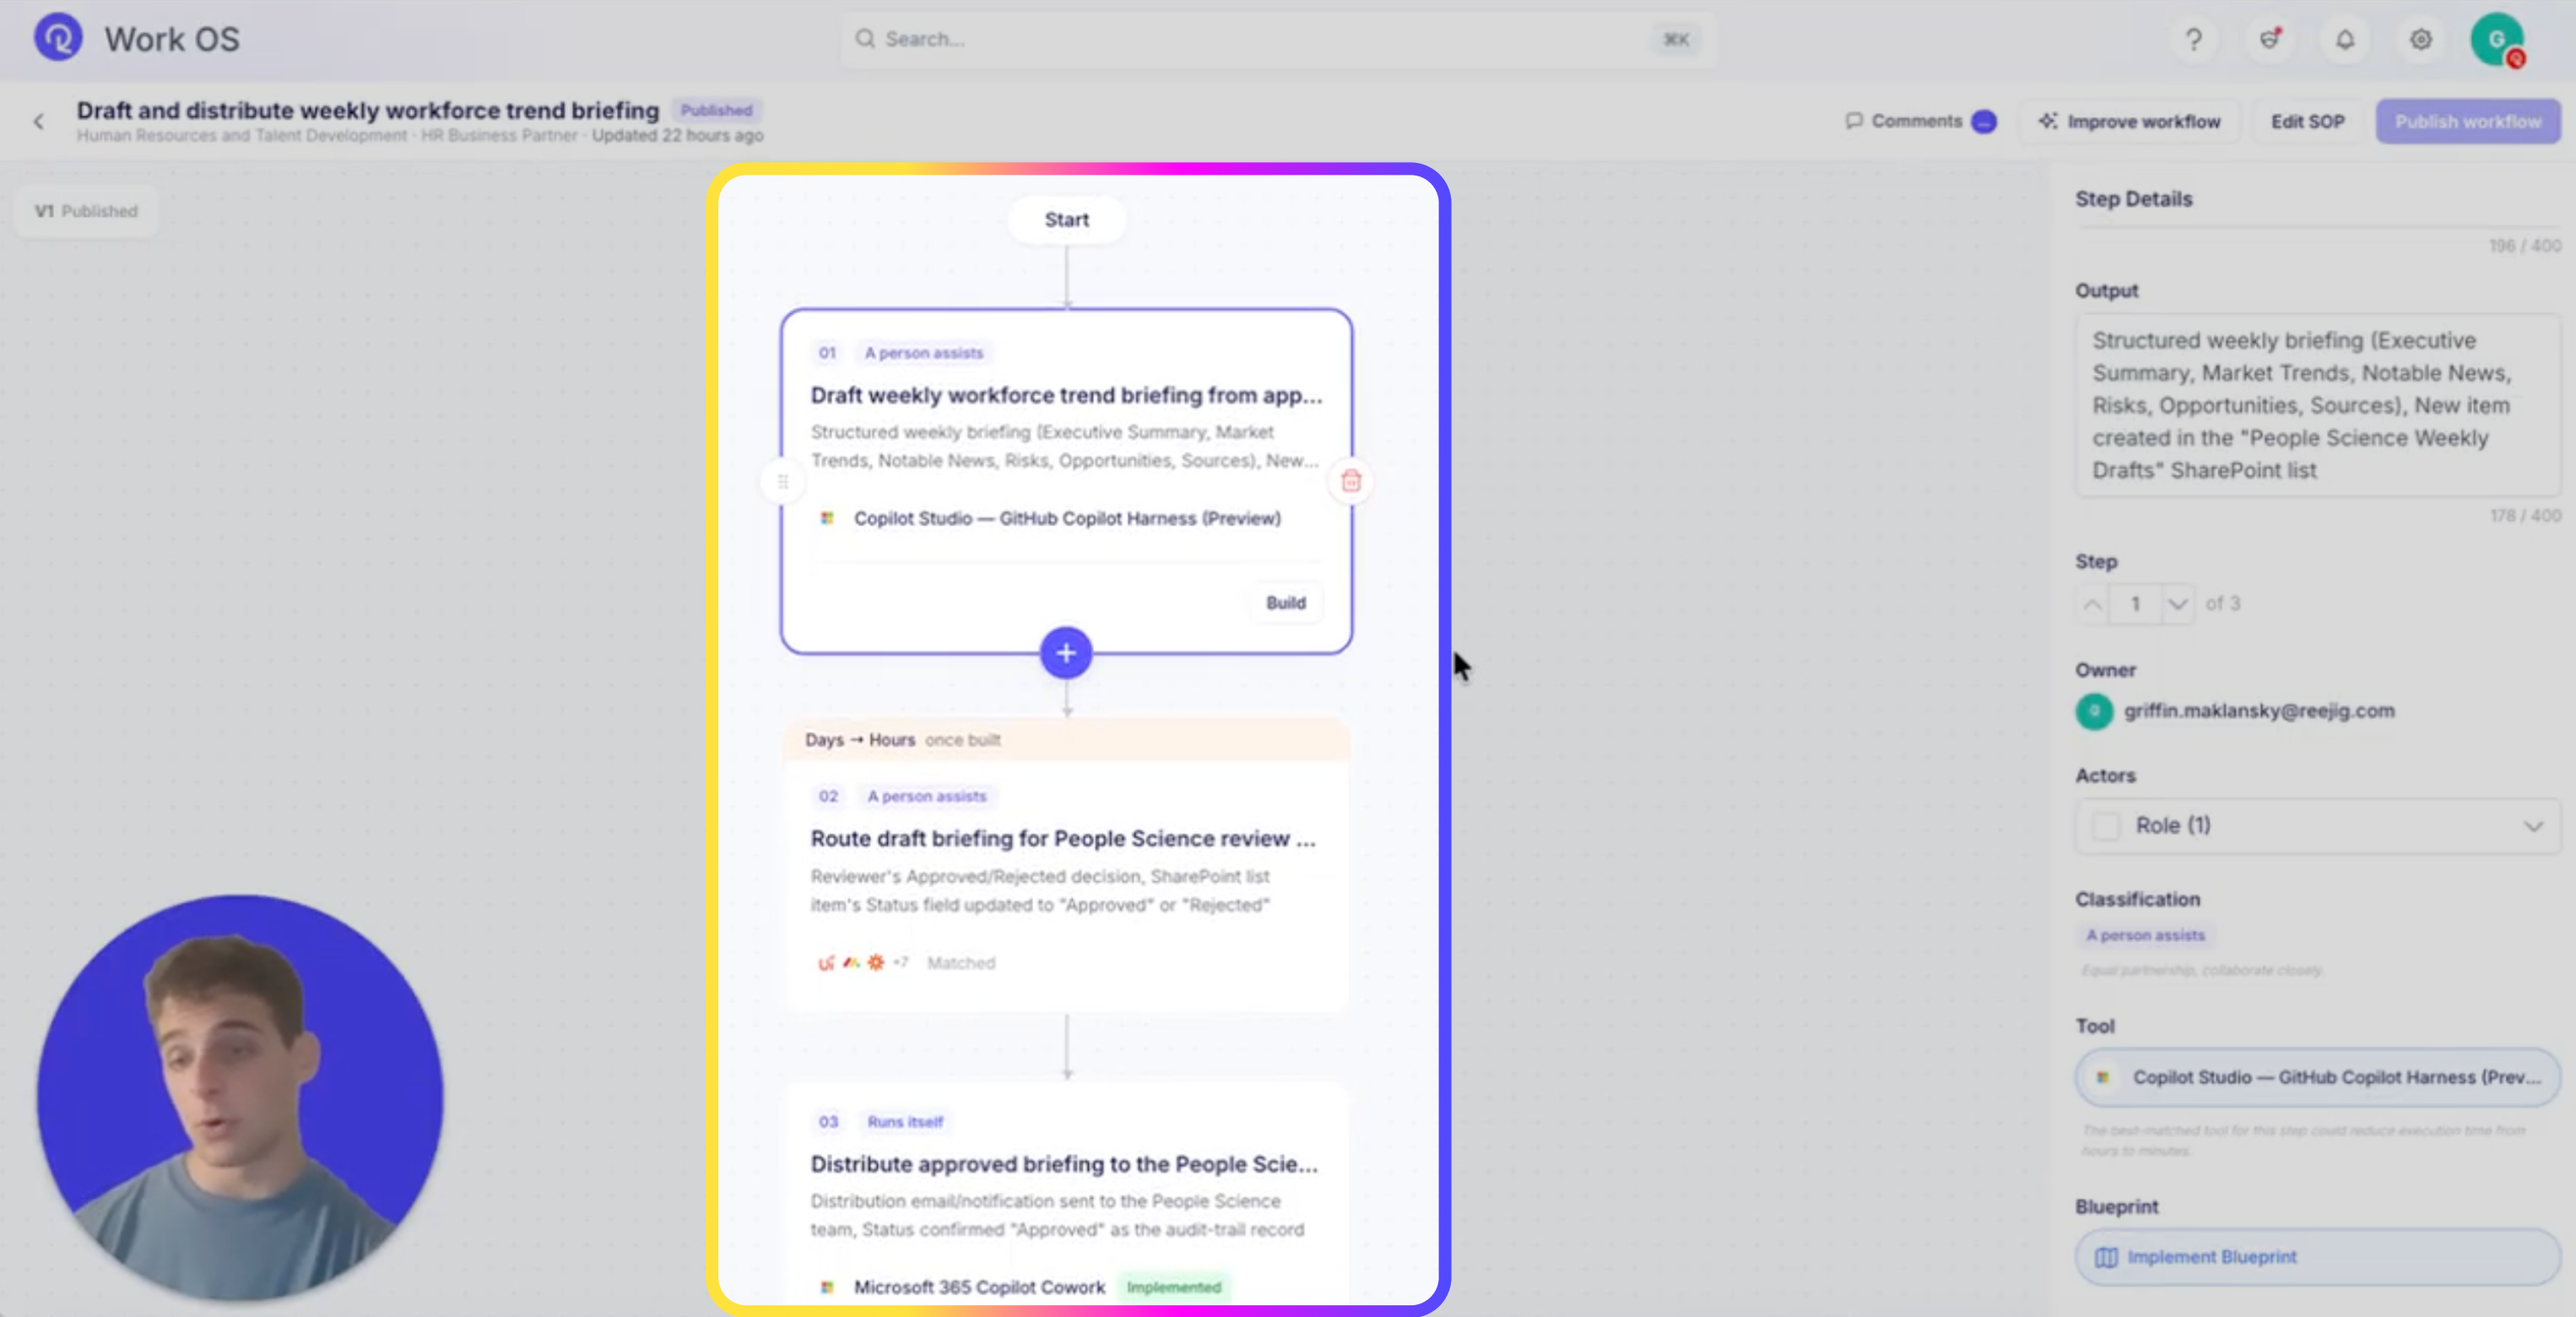This screenshot has width=2576, height=1317.
Task: Click the tool icon in the Tool field
Action: coord(2103,1077)
